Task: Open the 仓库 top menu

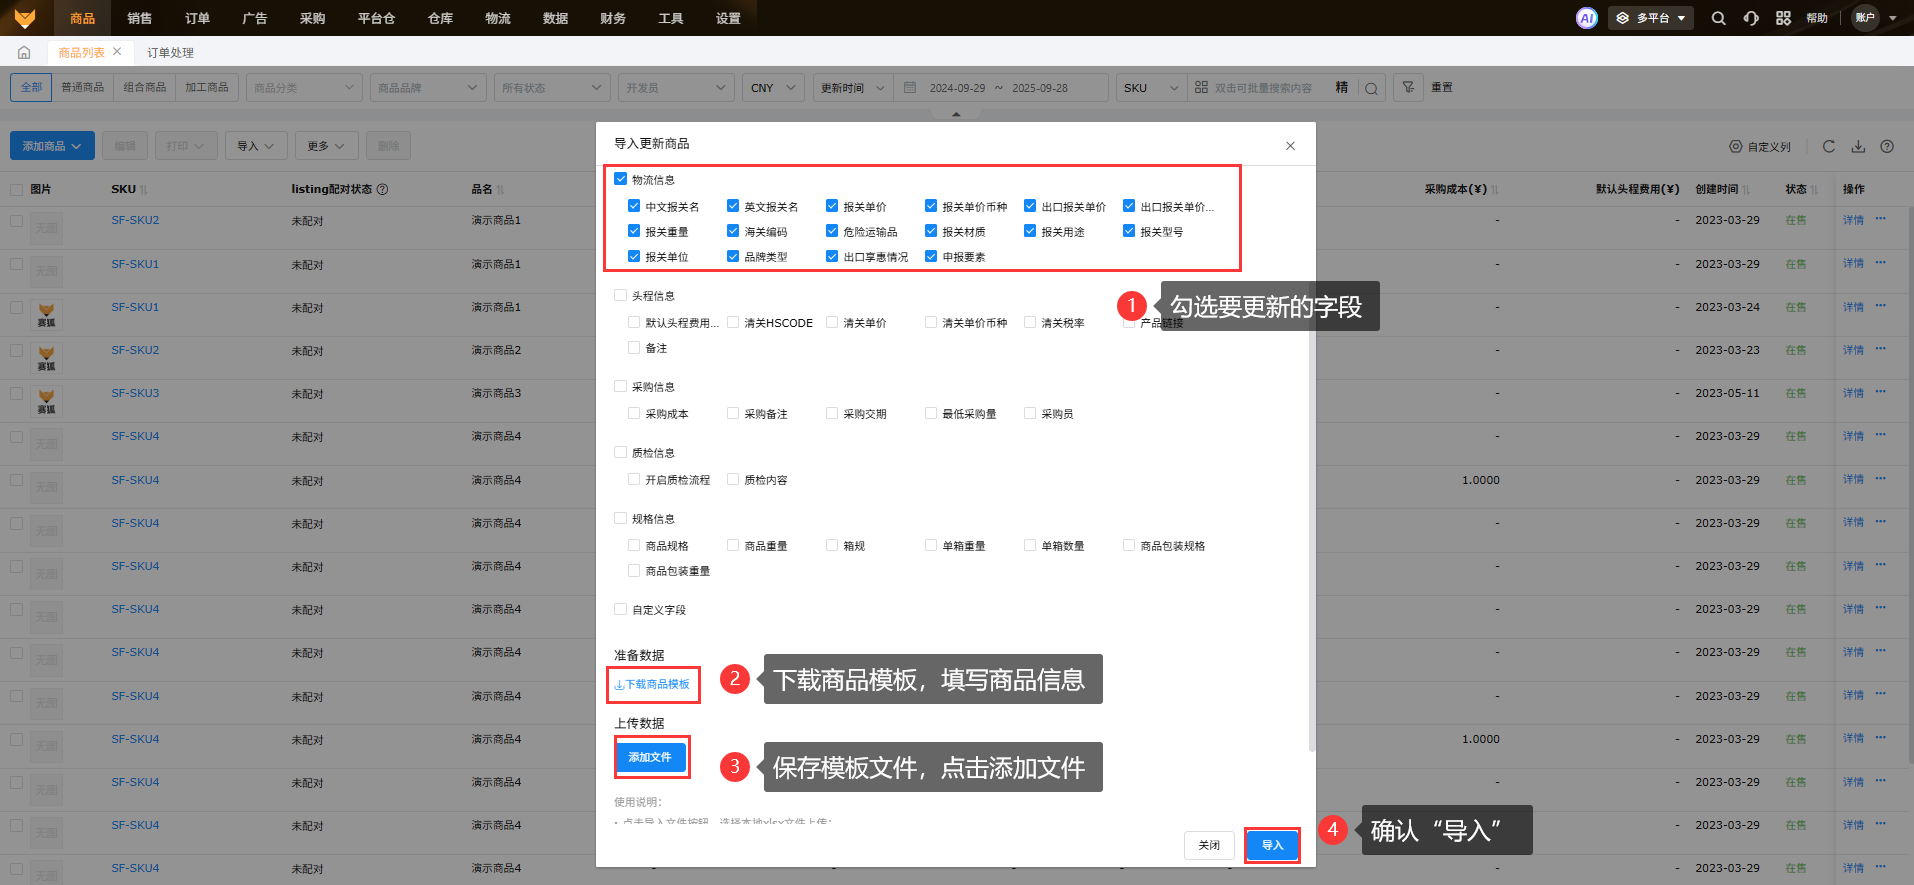Action: point(440,18)
